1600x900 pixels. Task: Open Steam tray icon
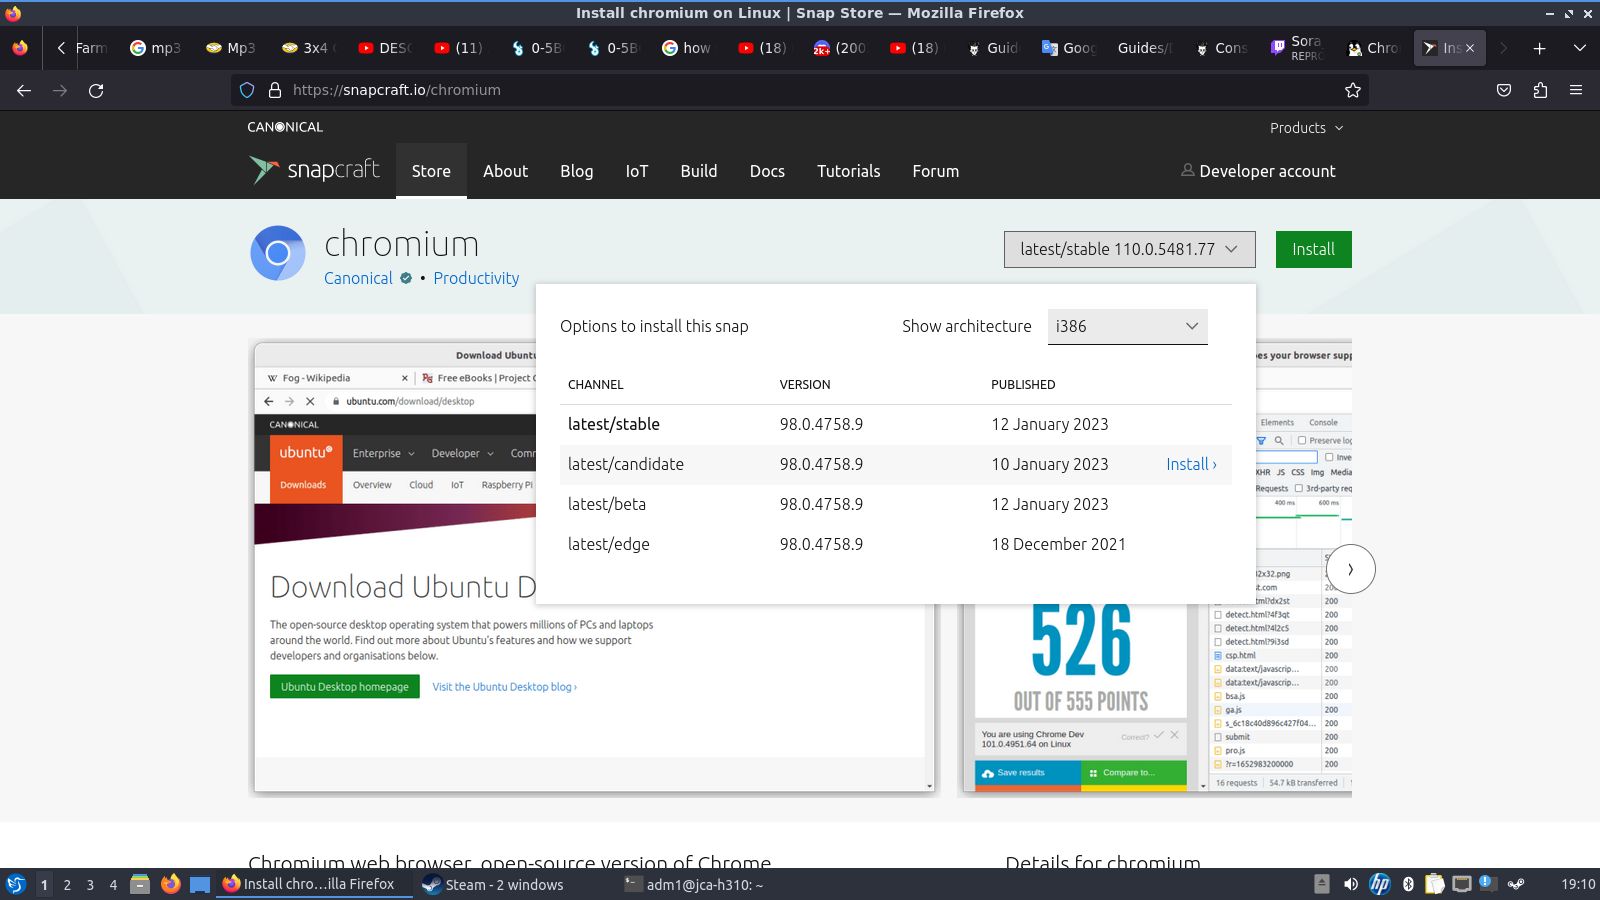pyautogui.click(x=1516, y=884)
